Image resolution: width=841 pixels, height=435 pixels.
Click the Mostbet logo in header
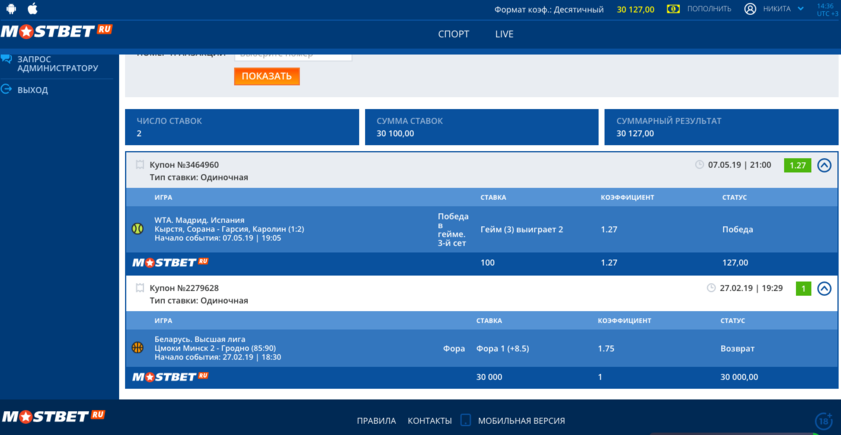click(x=56, y=31)
